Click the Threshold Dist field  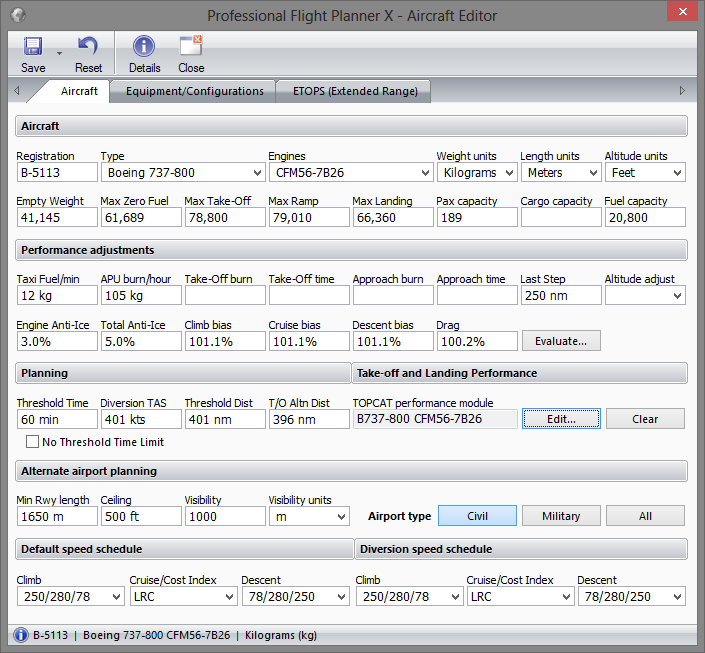[225, 419]
